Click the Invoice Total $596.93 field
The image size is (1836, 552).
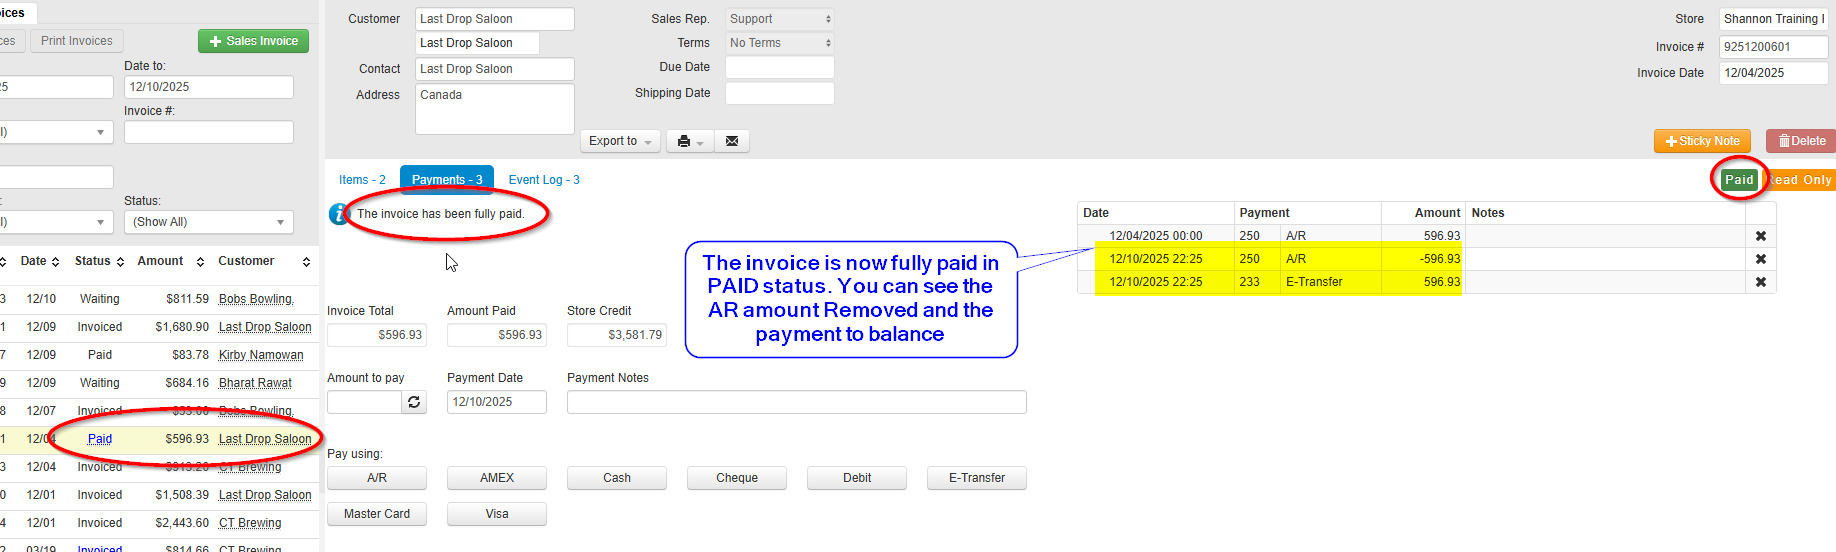(x=377, y=335)
